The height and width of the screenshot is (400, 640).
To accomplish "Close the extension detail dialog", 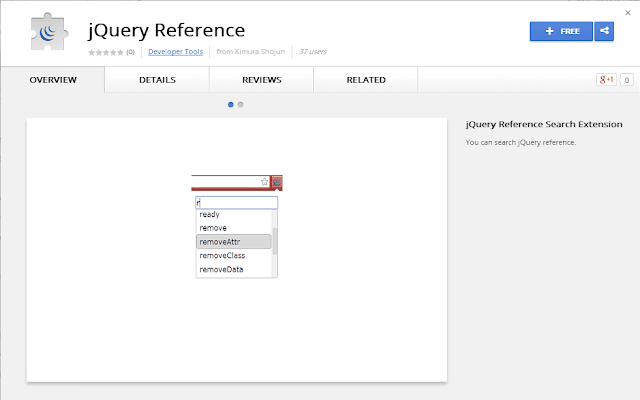I will point(628,13).
